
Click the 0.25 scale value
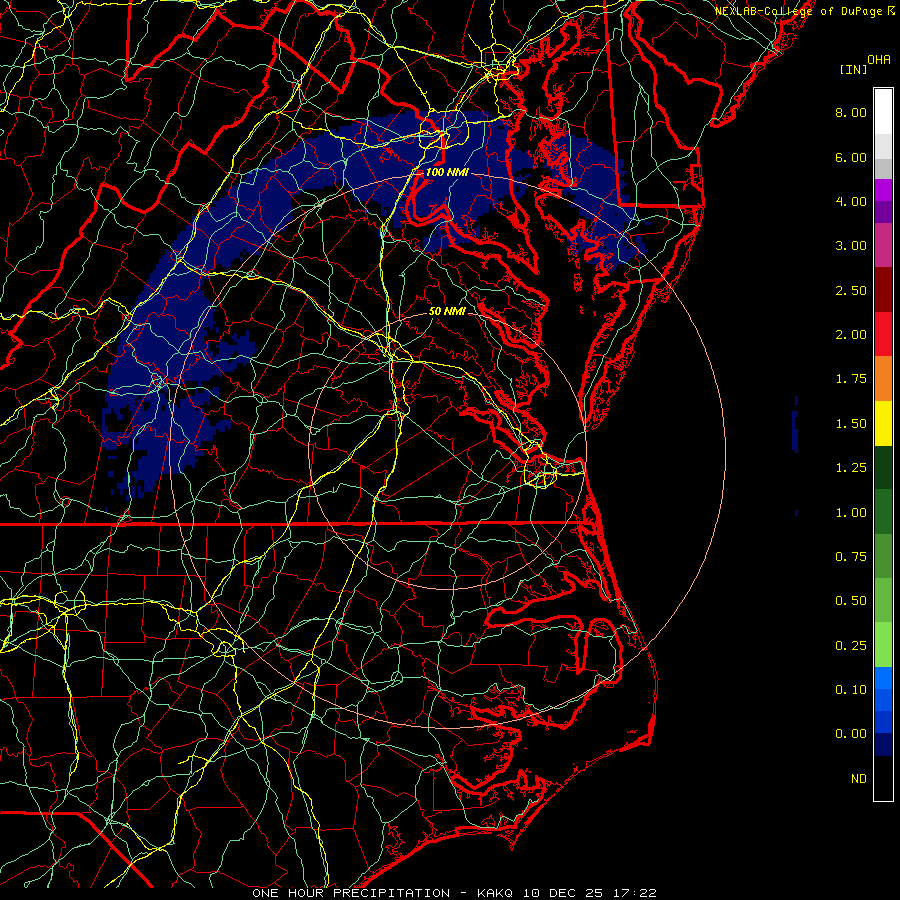[x=851, y=646]
